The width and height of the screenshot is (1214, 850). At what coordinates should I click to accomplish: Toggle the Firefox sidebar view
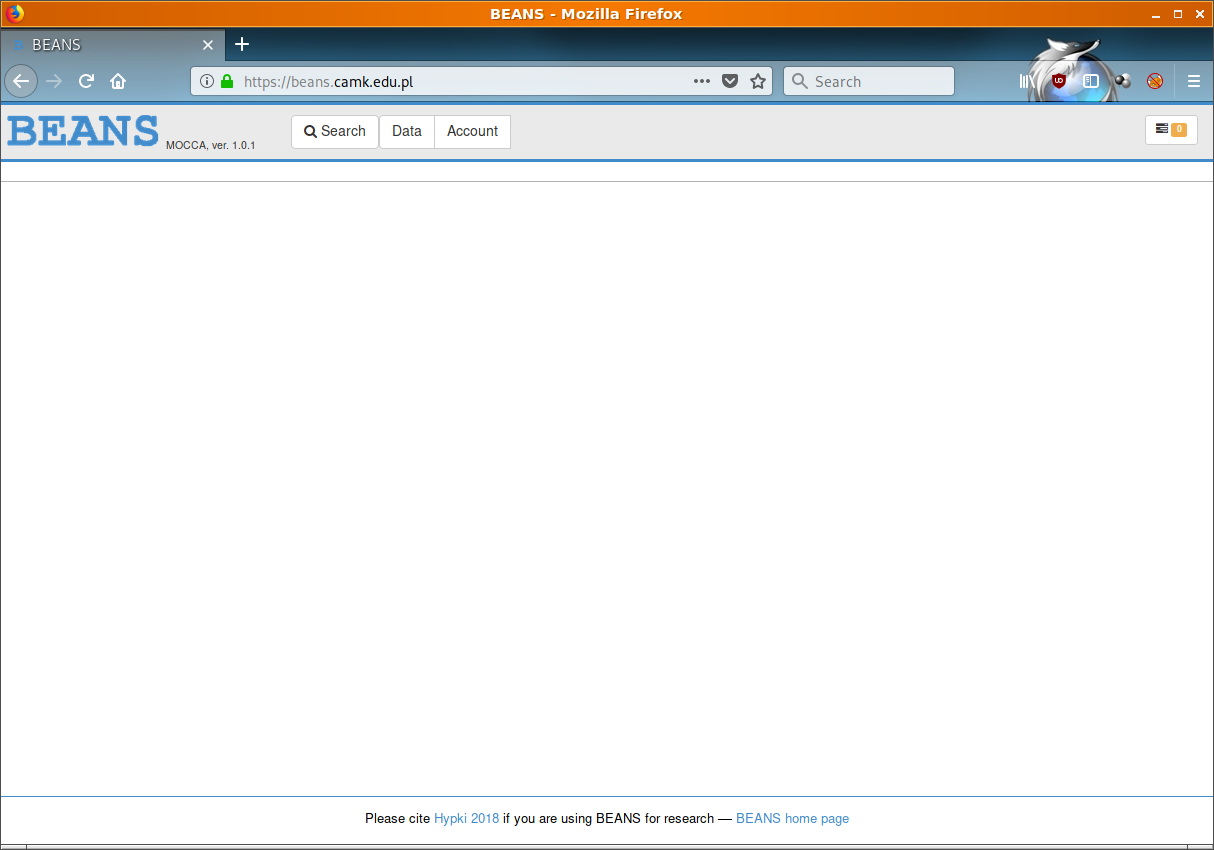[1091, 81]
